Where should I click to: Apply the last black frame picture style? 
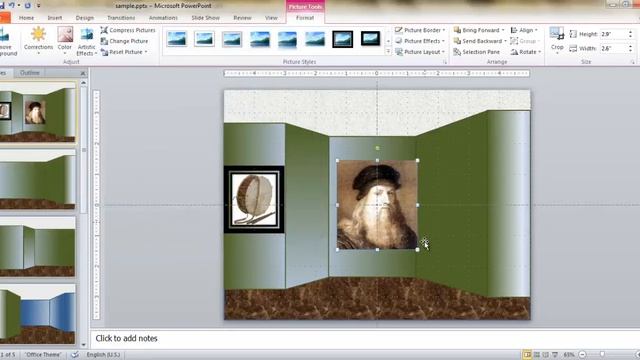tap(371, 39)
